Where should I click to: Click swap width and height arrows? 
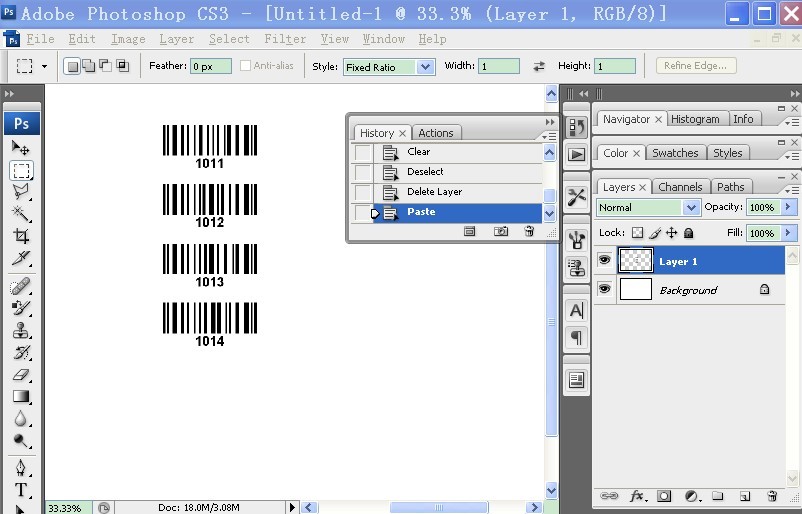pos(539,67)
